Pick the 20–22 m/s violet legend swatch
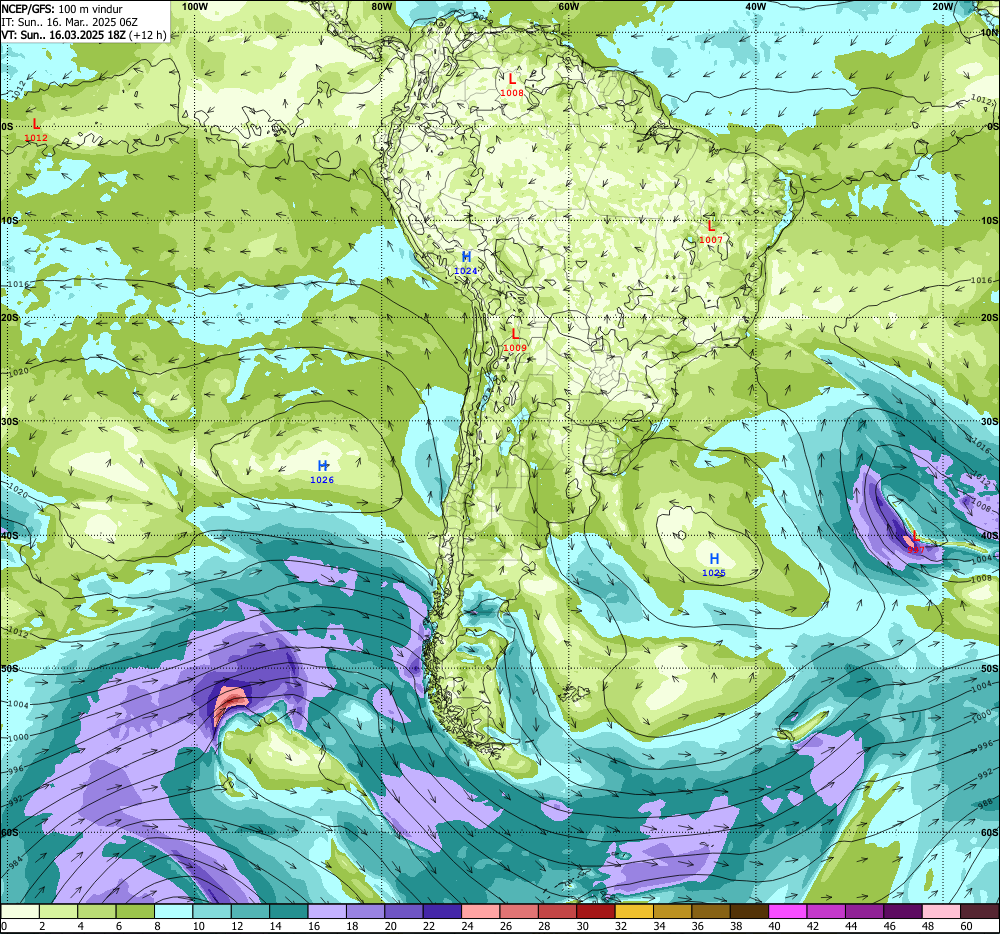The image size is (1000, 934). 404,911
